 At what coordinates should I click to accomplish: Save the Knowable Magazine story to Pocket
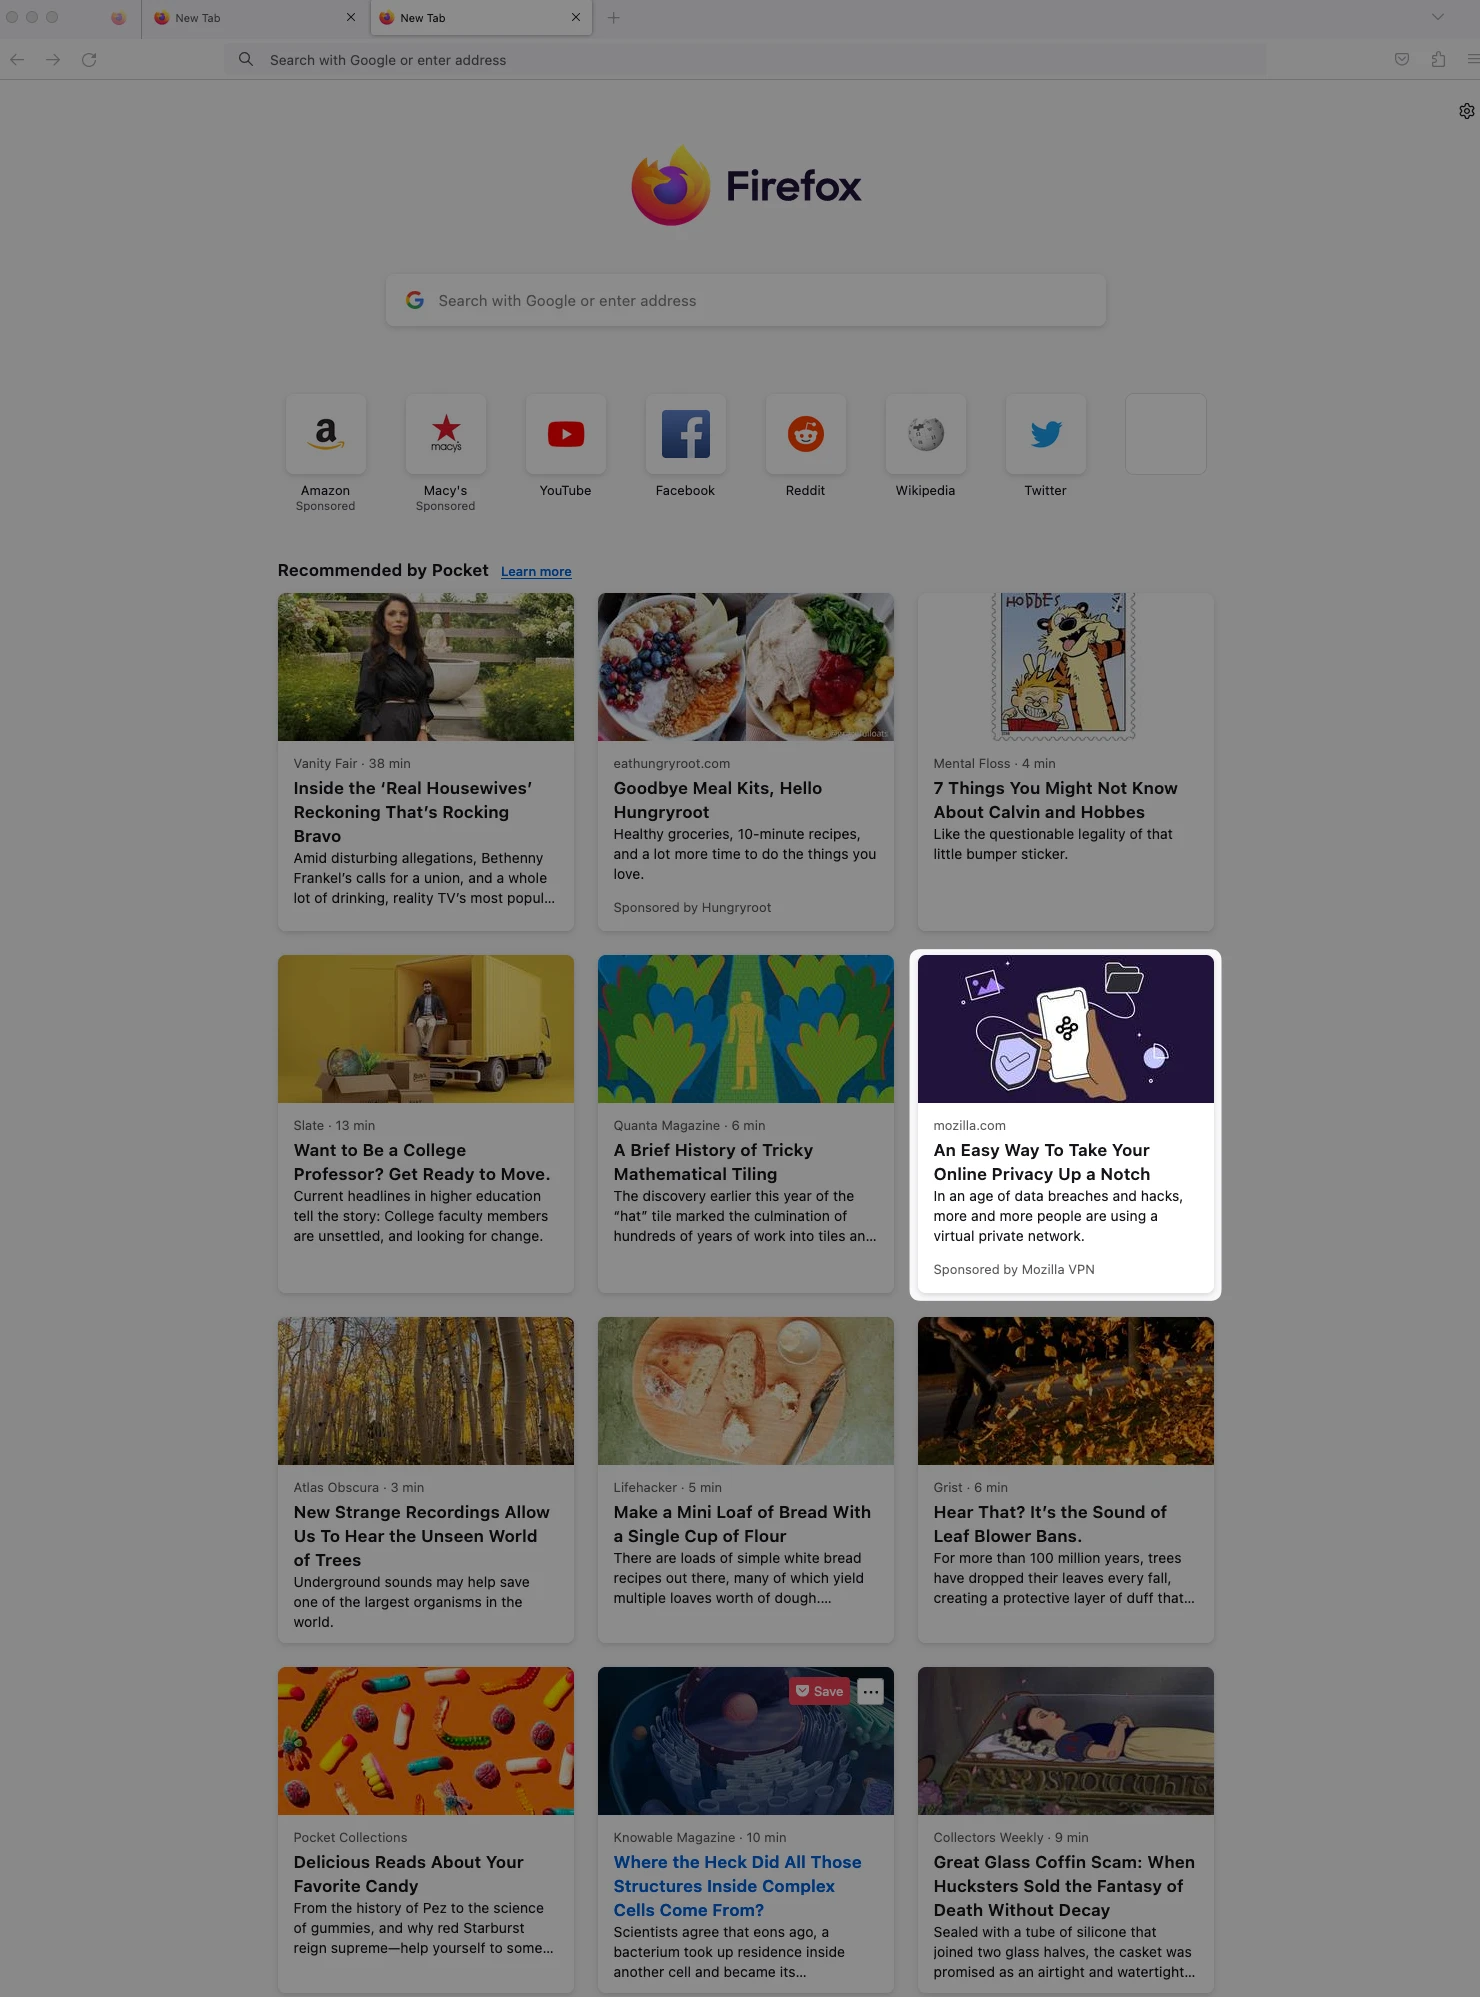[x=820, y=1691]
